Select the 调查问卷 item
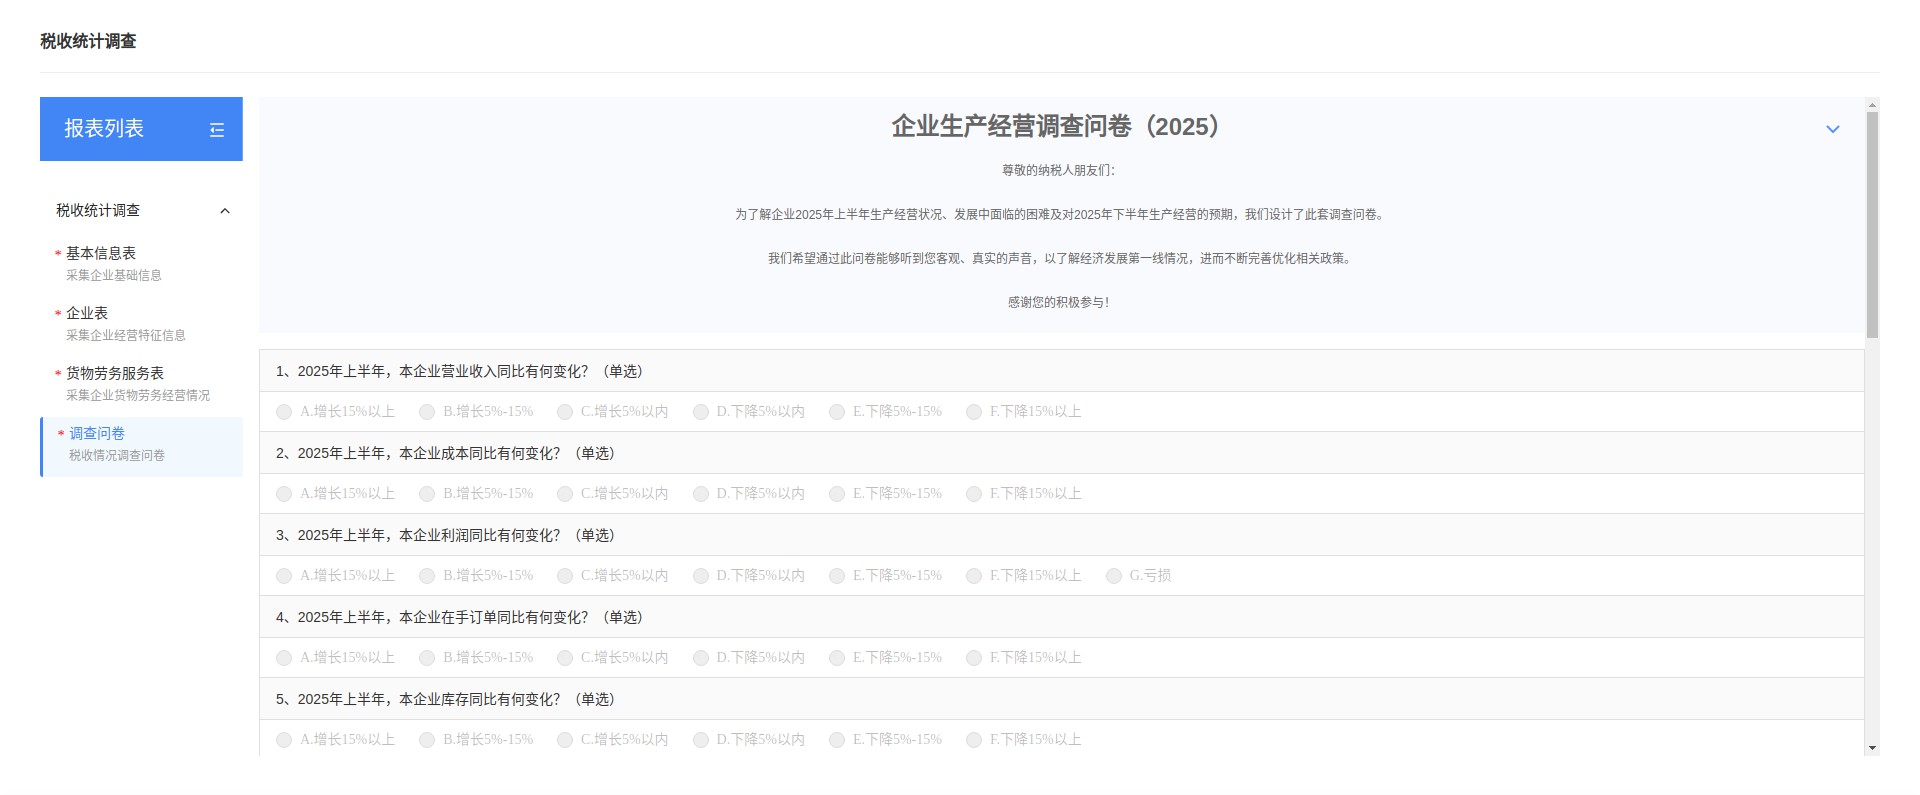1920x795 pixels. pyautogui.click(x=97, y=434)
